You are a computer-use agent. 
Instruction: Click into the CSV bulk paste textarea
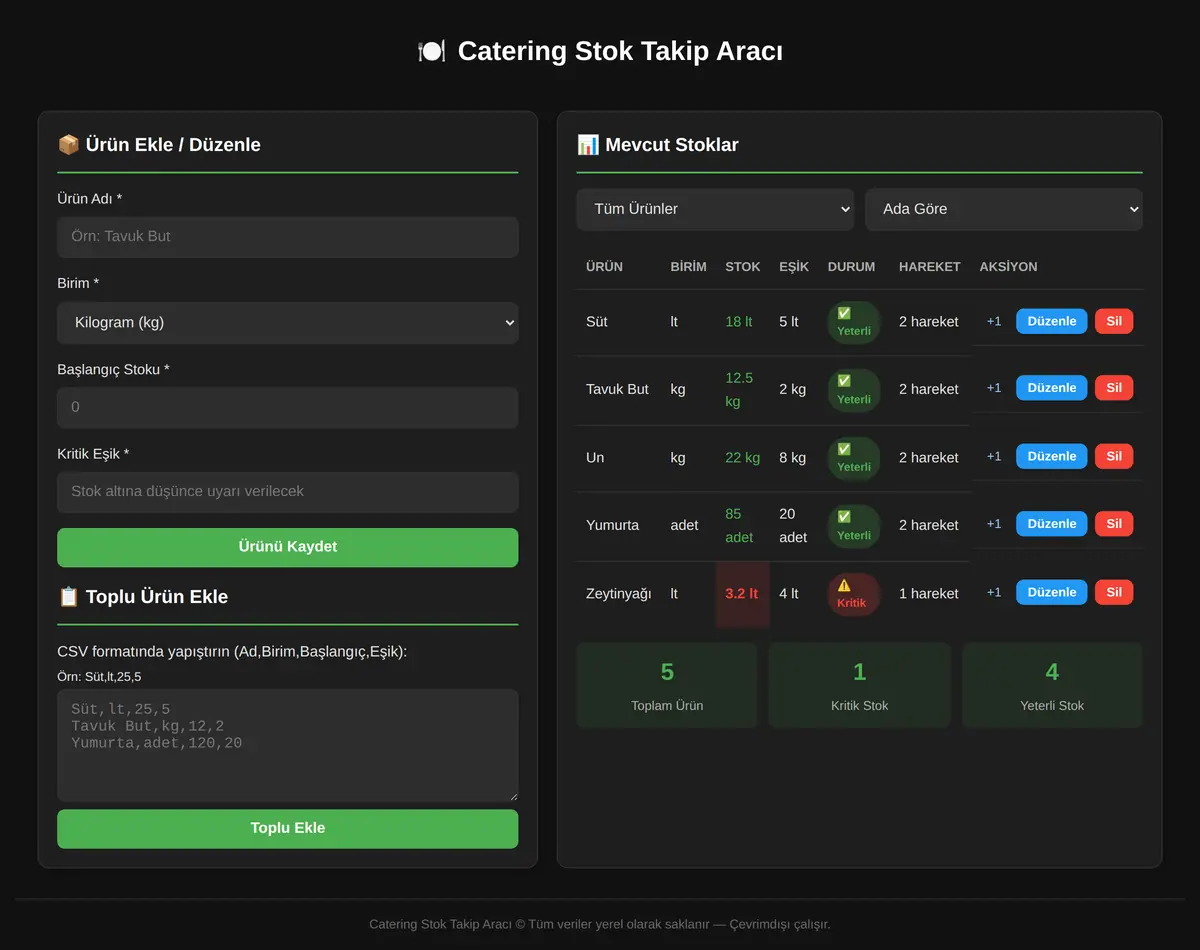click(x=288, y=745)
